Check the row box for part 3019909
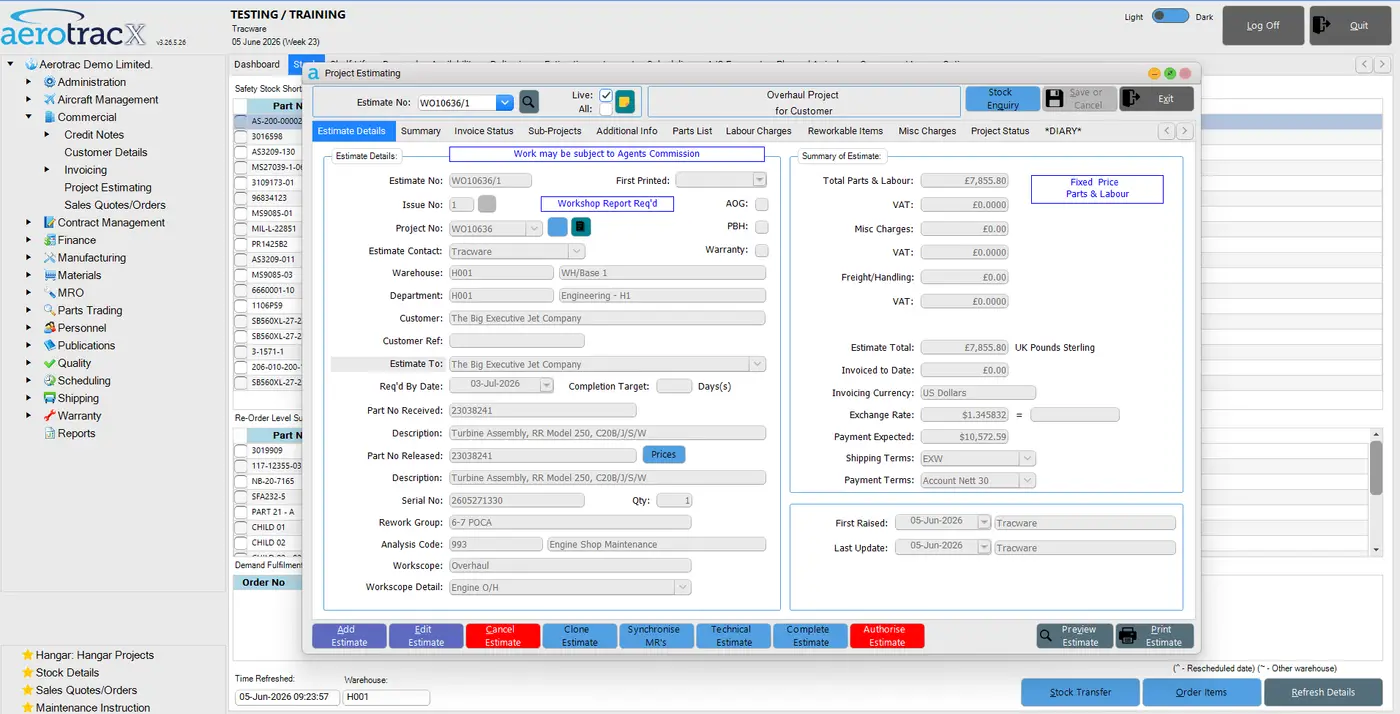Viewport: 1400px width, 714px height. tap(240, 451)
